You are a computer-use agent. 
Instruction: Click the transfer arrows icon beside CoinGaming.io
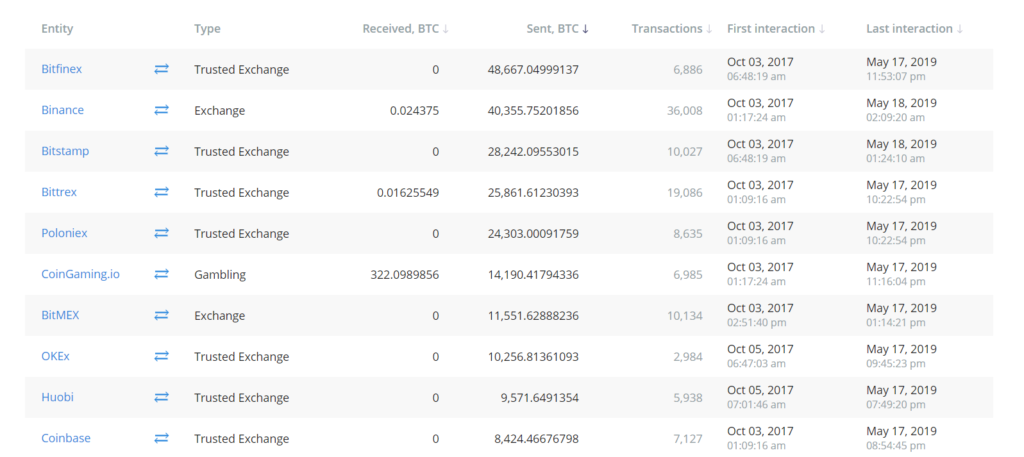[161, 274]
